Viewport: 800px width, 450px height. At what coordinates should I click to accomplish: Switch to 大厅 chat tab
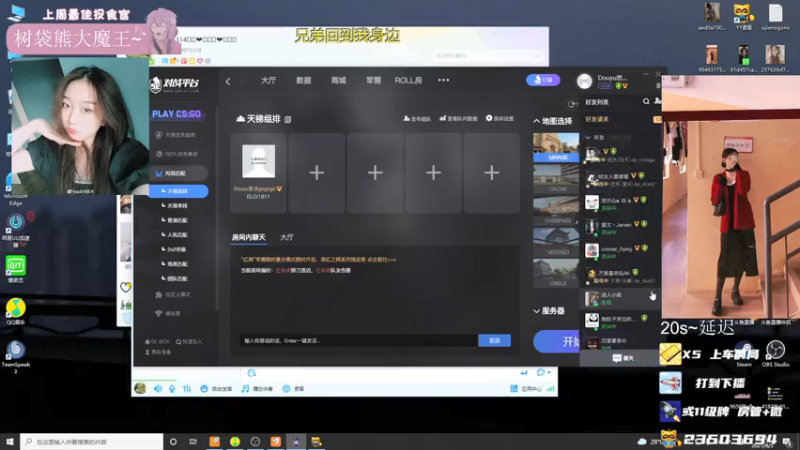(x=287, y=238)
